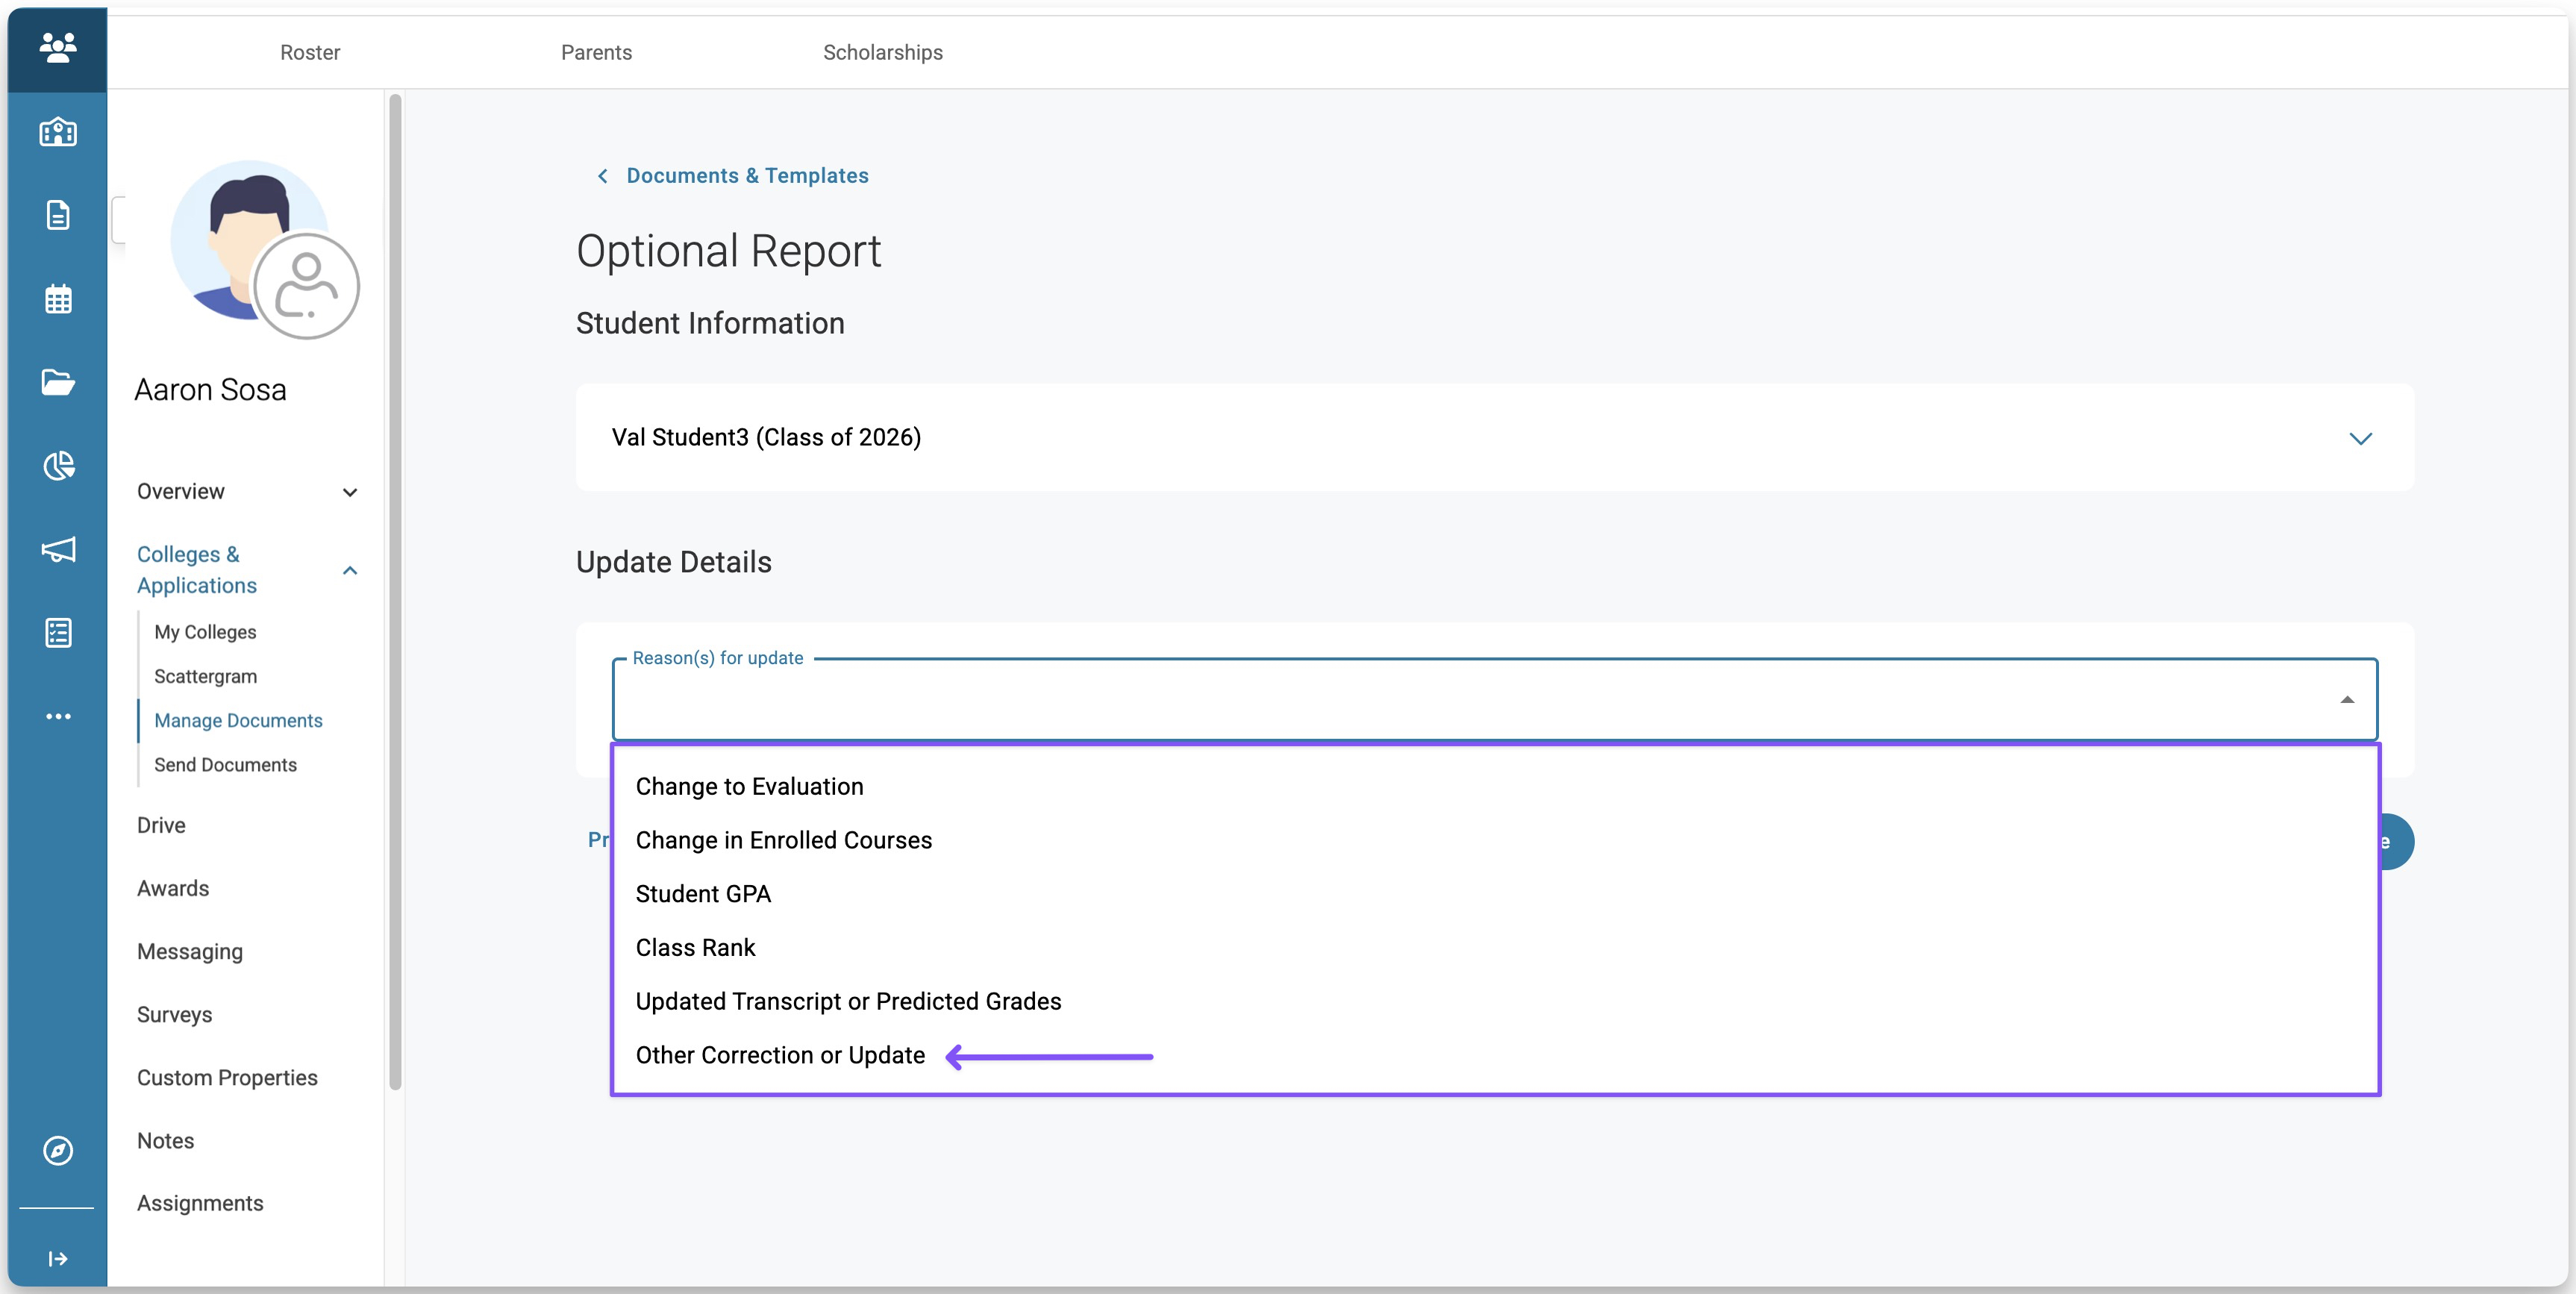Click the compass explore icon

point(58,1150)
